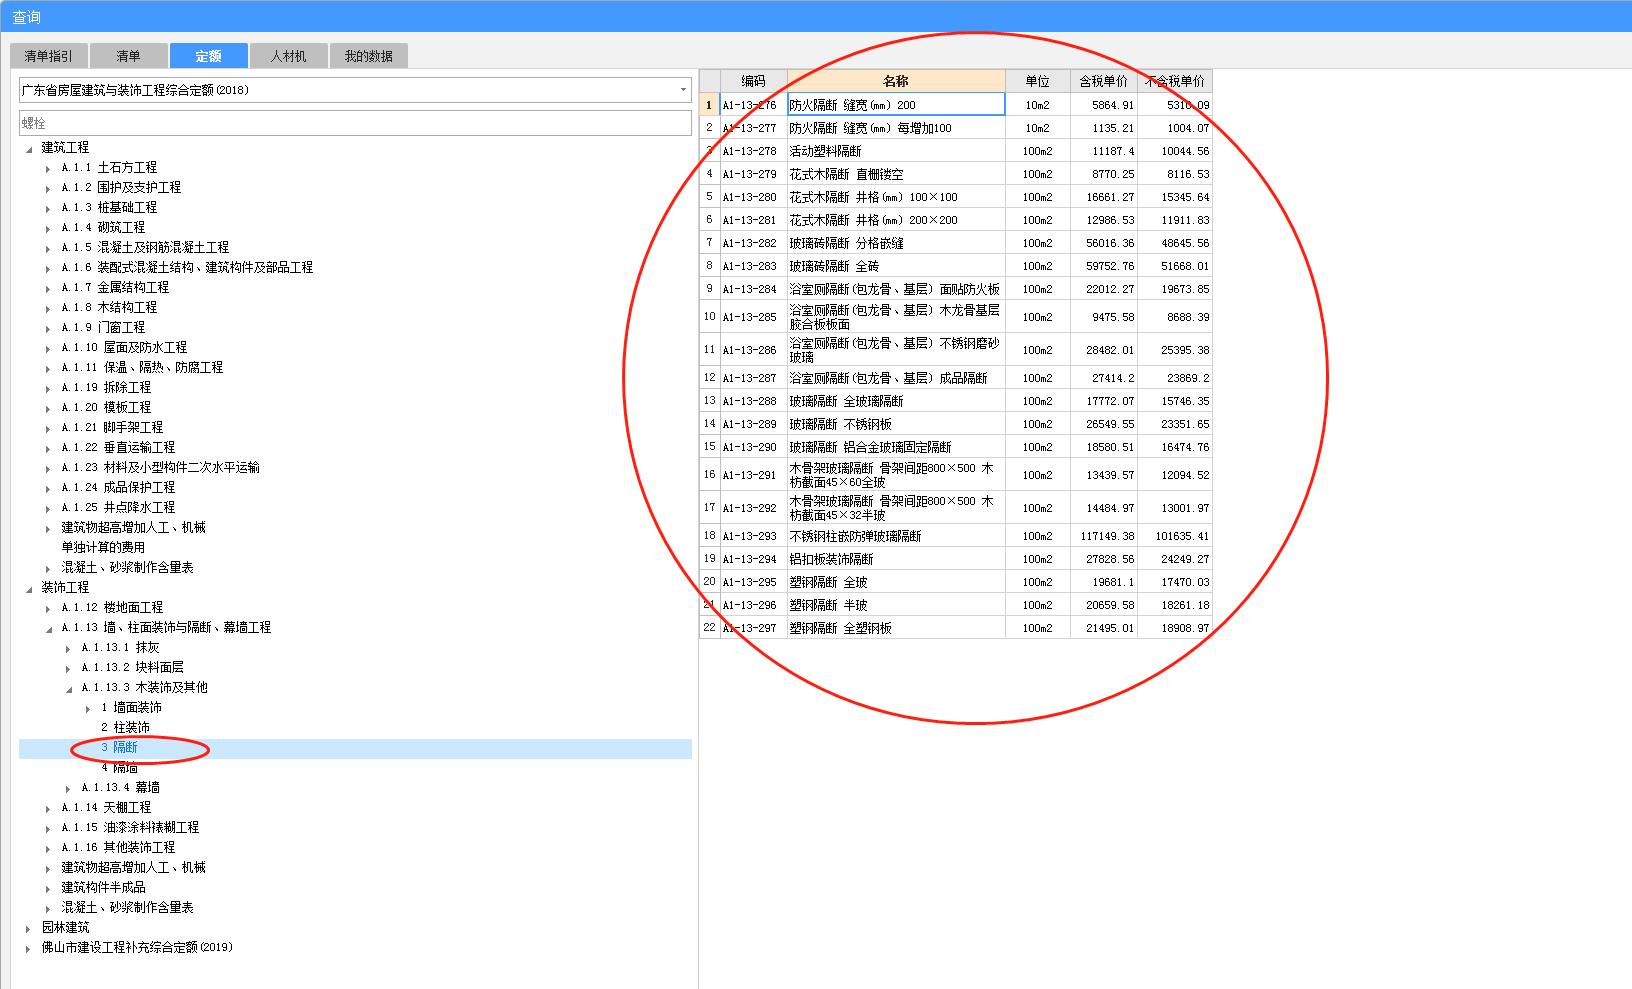This screenshot has width=1632, height=989.
Task: Click the 螺栓 search input field
Action: (355, 123)
